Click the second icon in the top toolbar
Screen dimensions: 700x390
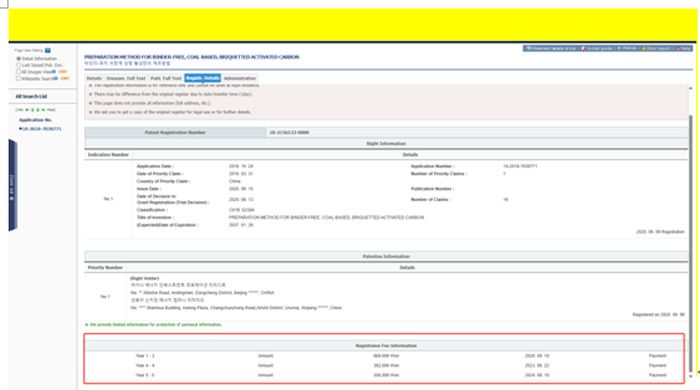[583, 48]
